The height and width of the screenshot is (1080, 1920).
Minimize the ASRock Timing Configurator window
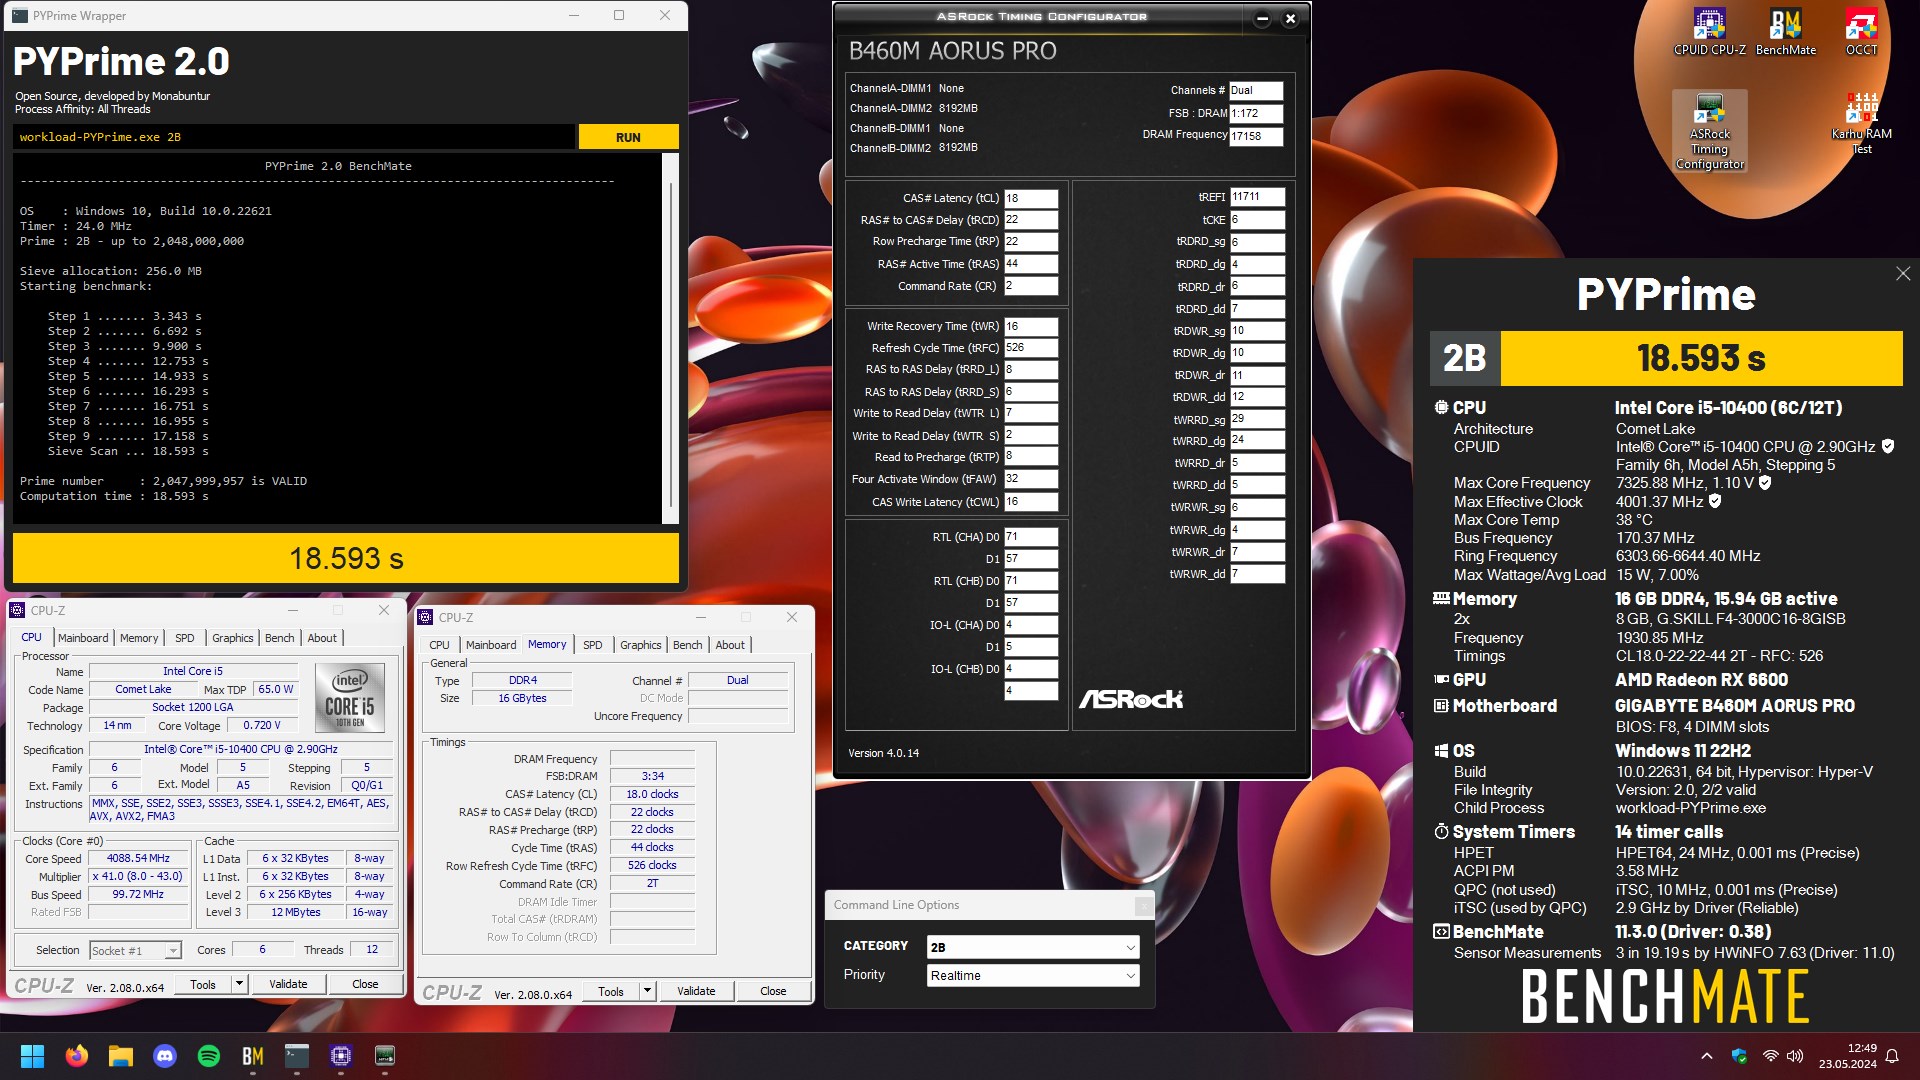coord(1262,18)
